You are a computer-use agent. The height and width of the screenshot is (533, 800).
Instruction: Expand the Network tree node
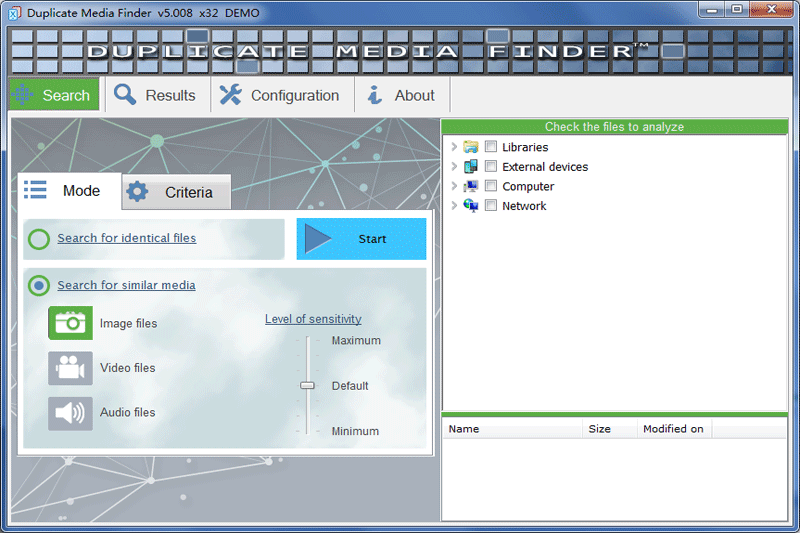click(454, 206)
